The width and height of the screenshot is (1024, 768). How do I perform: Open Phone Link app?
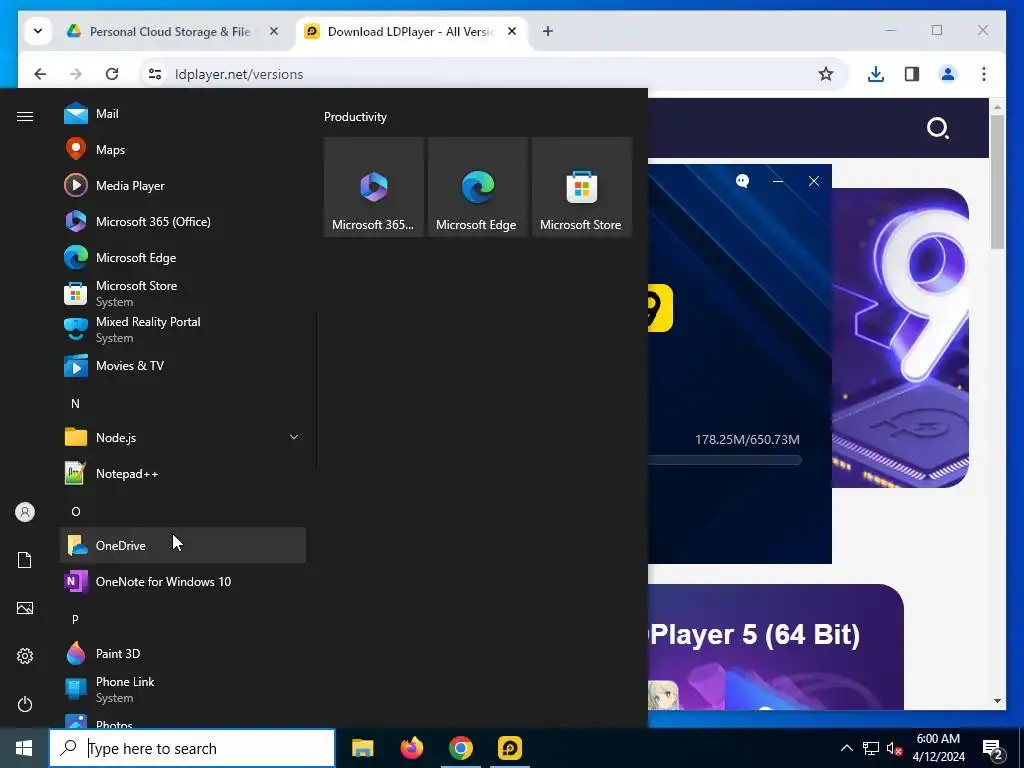click(x=183, y=689)
